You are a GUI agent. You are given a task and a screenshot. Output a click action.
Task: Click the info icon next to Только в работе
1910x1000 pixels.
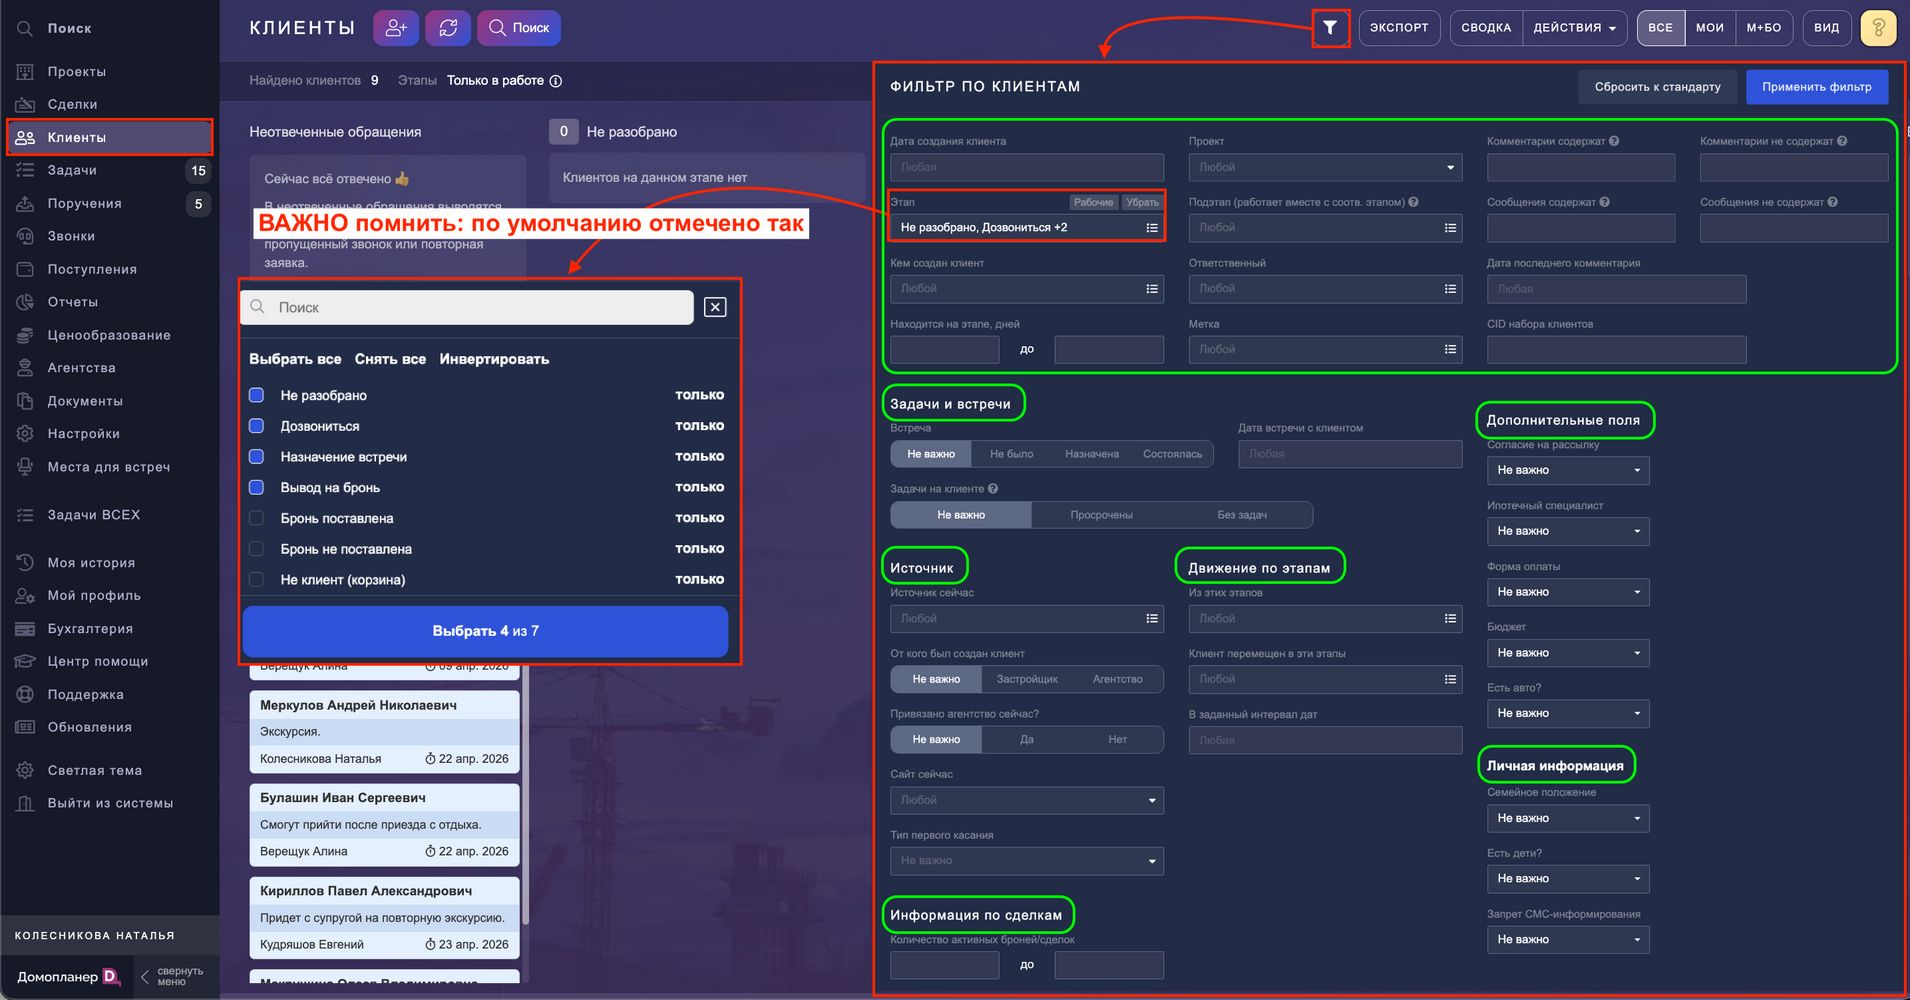(x=556, y=81)
